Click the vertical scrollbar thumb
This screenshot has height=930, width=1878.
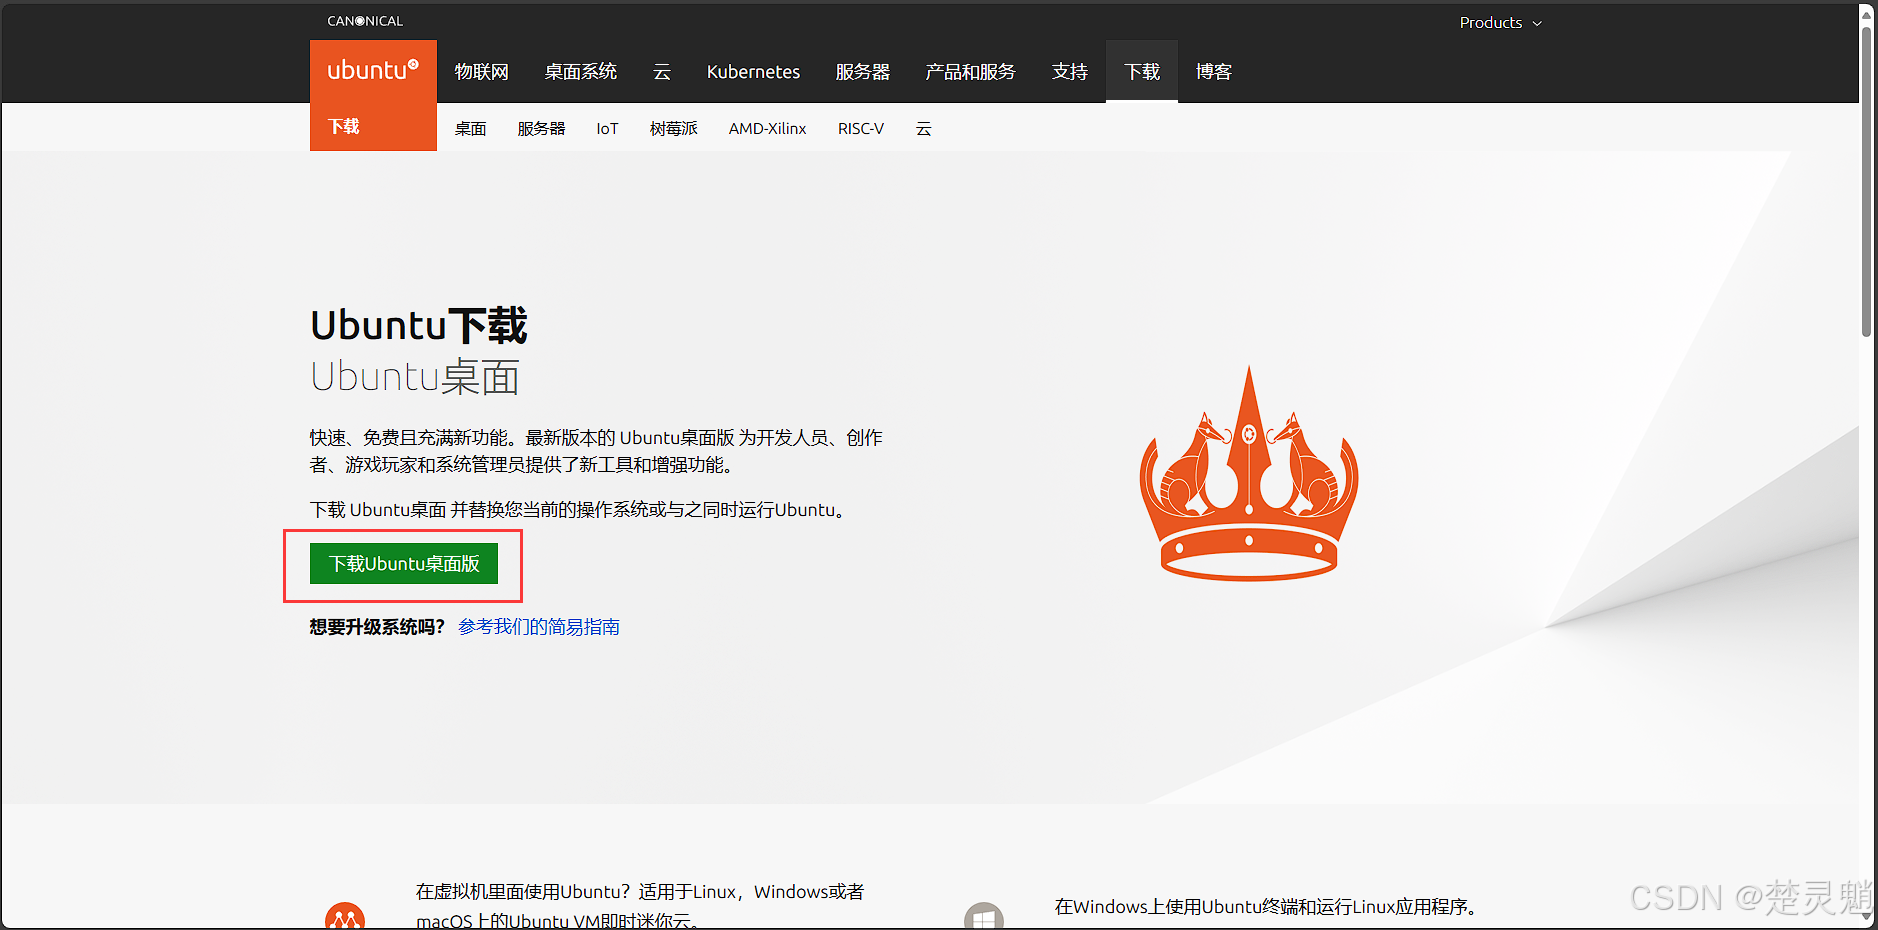point(1866,180)
